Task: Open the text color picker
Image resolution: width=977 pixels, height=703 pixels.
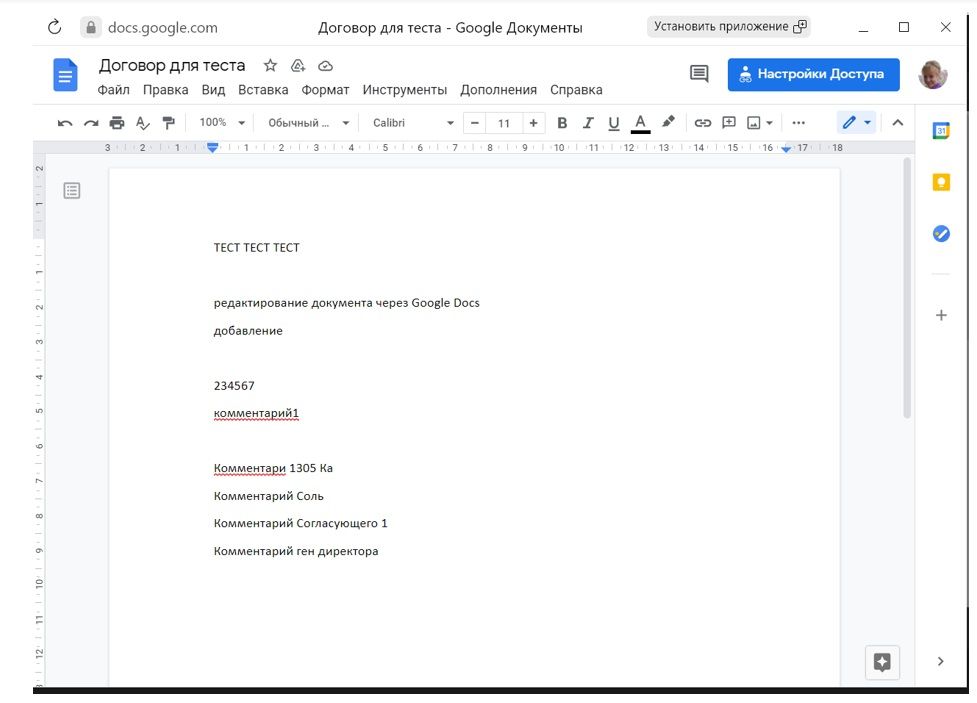Action: click(x=641, y=123)
